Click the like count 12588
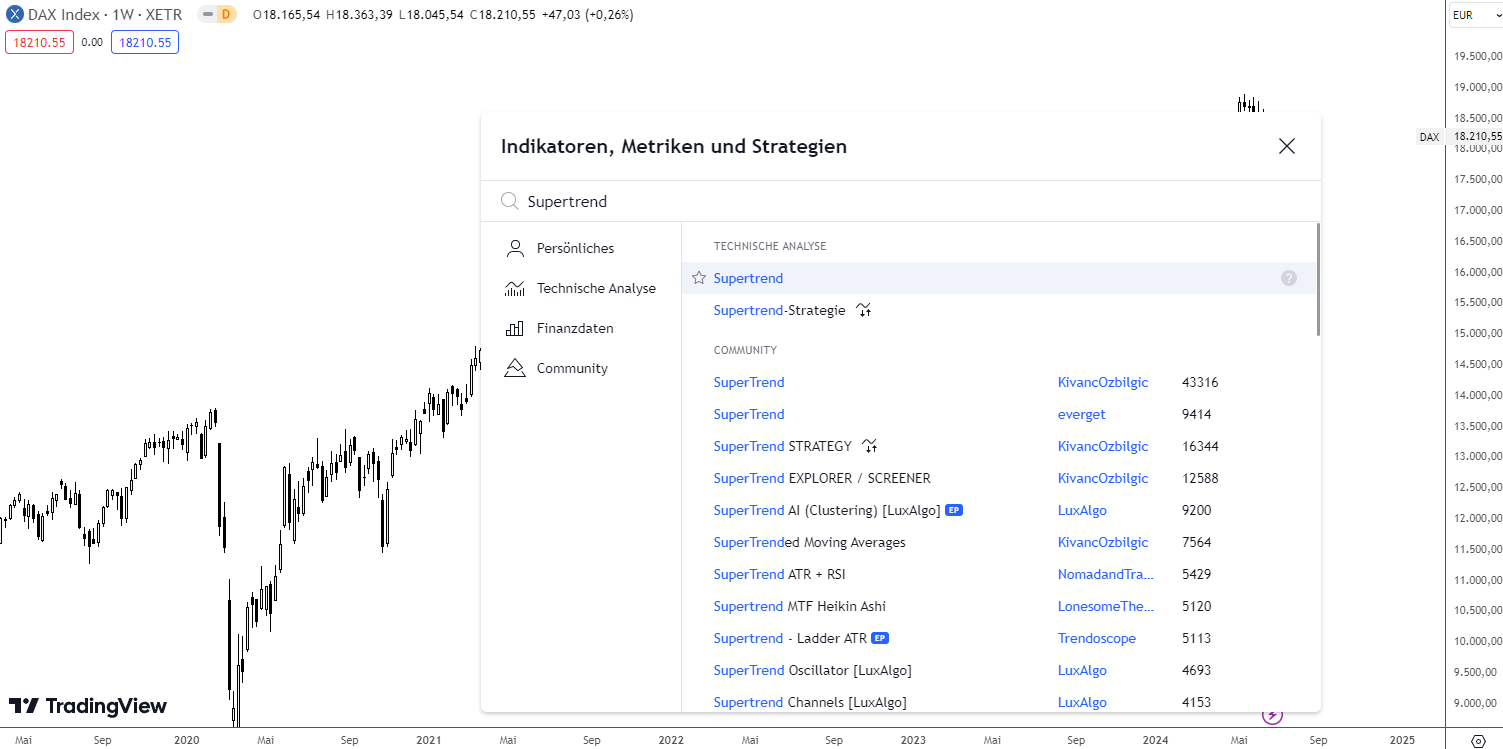Image resolution: width=1503 pixels, height=749 pixels. coord(1200,478)
